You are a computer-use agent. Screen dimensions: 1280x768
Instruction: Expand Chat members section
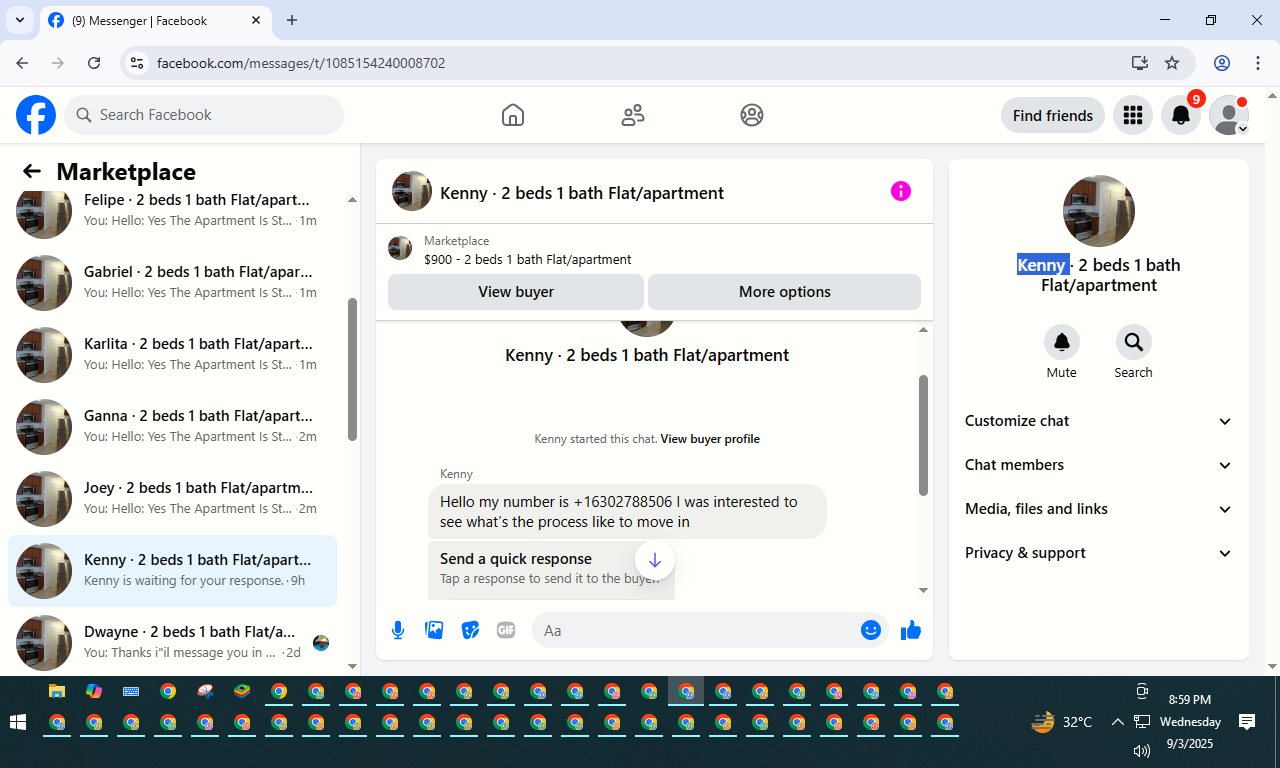(1098, 465)
